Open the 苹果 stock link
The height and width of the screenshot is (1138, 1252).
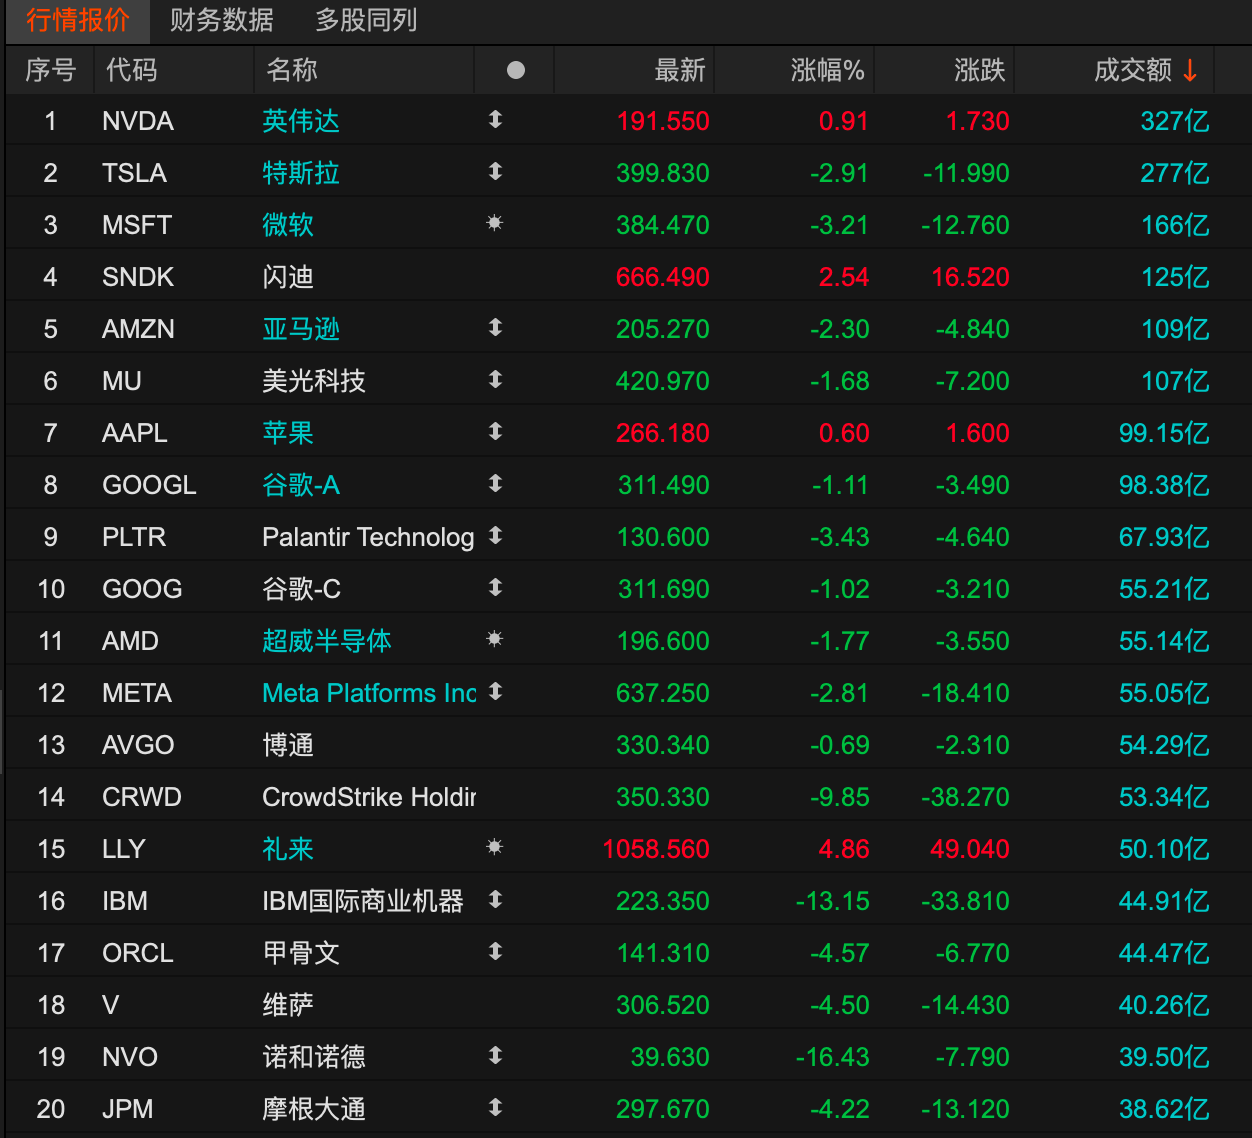coord(288,433)
